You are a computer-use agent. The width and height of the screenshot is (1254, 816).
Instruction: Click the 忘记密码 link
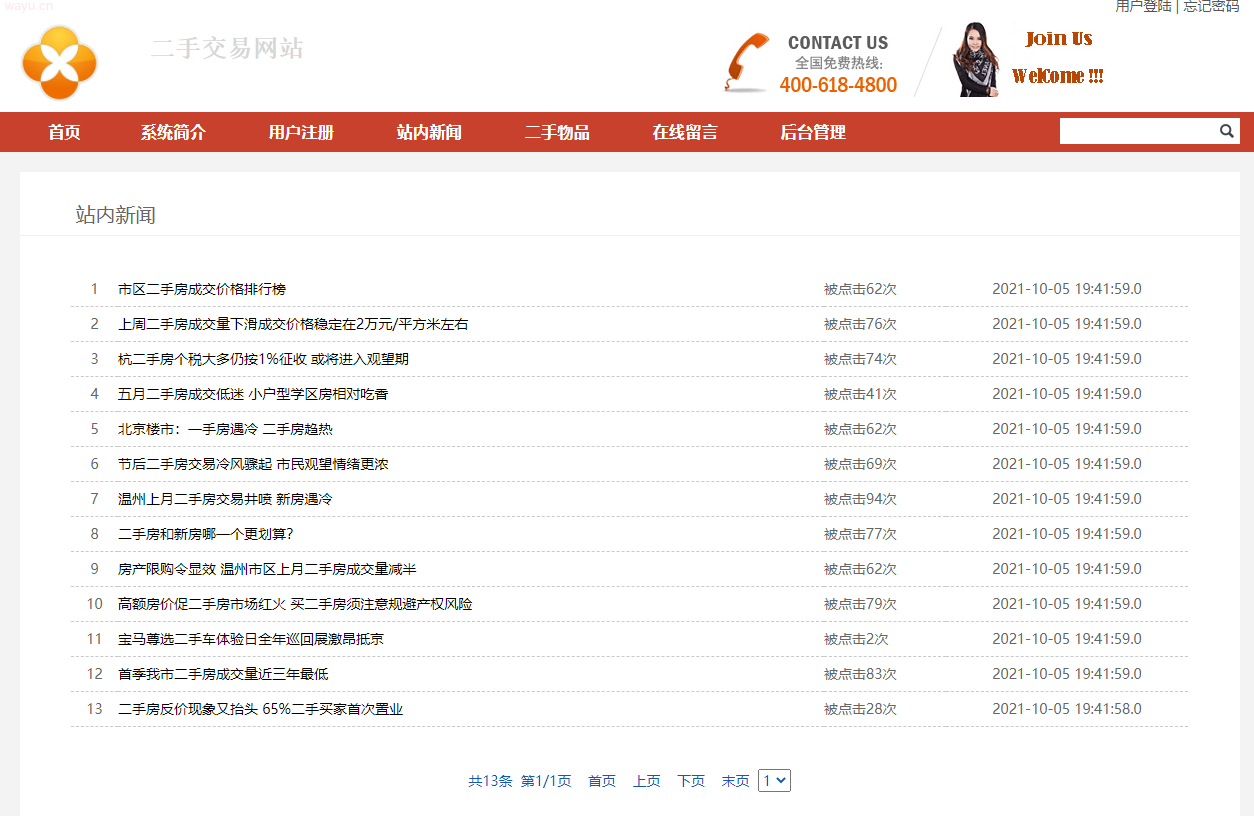point(1211,7)
